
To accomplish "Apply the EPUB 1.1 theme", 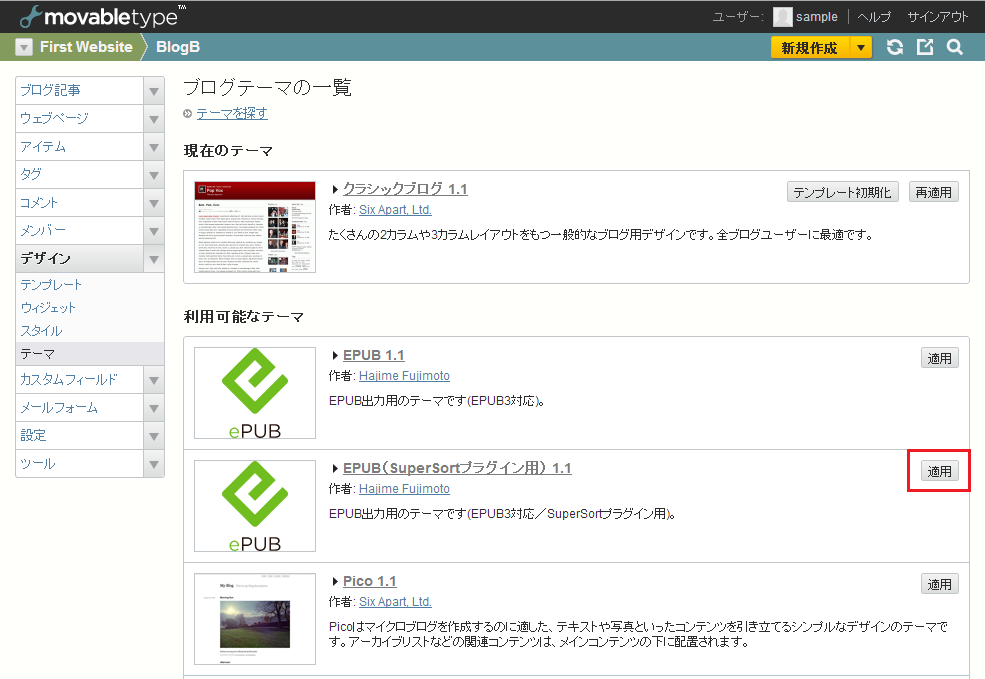I will click(940, 358).
